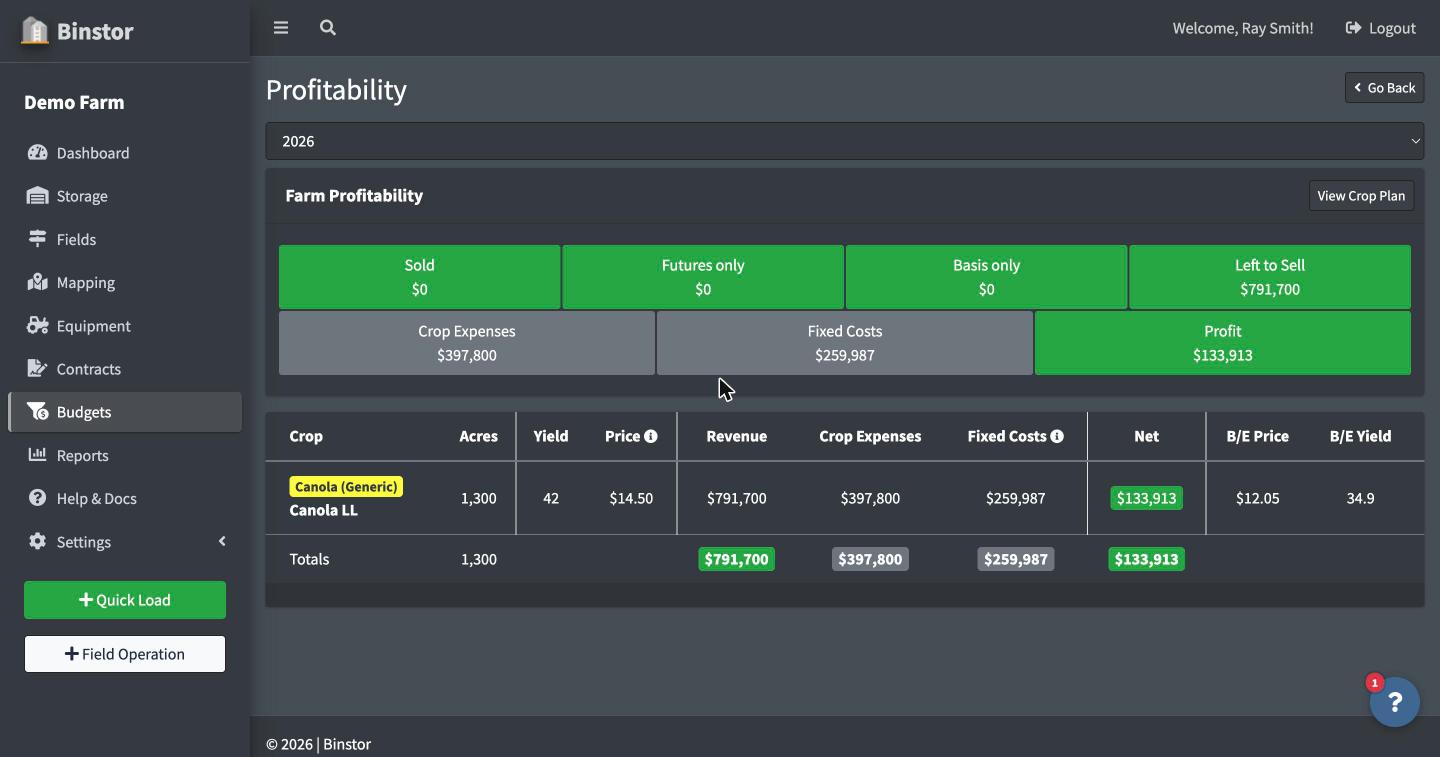Click the Field Operation button
This screenshot has width=1440, height=757.
click(125, 654)
